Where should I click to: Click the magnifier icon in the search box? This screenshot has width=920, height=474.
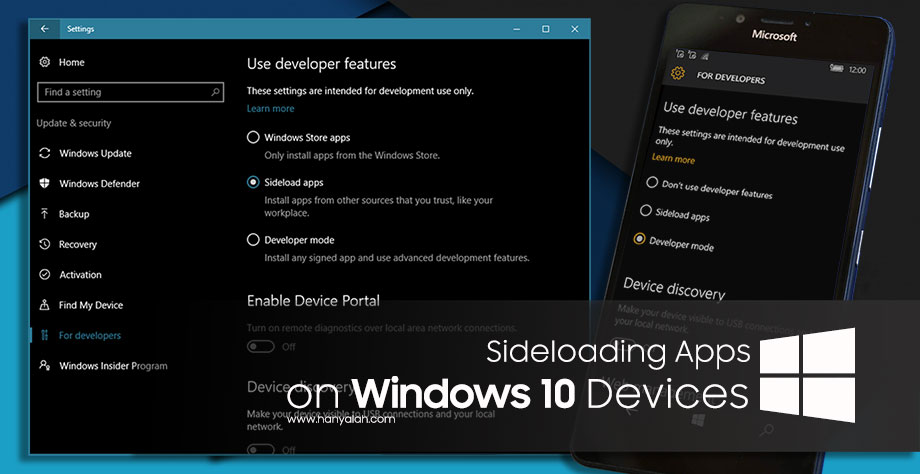point(215,92)
